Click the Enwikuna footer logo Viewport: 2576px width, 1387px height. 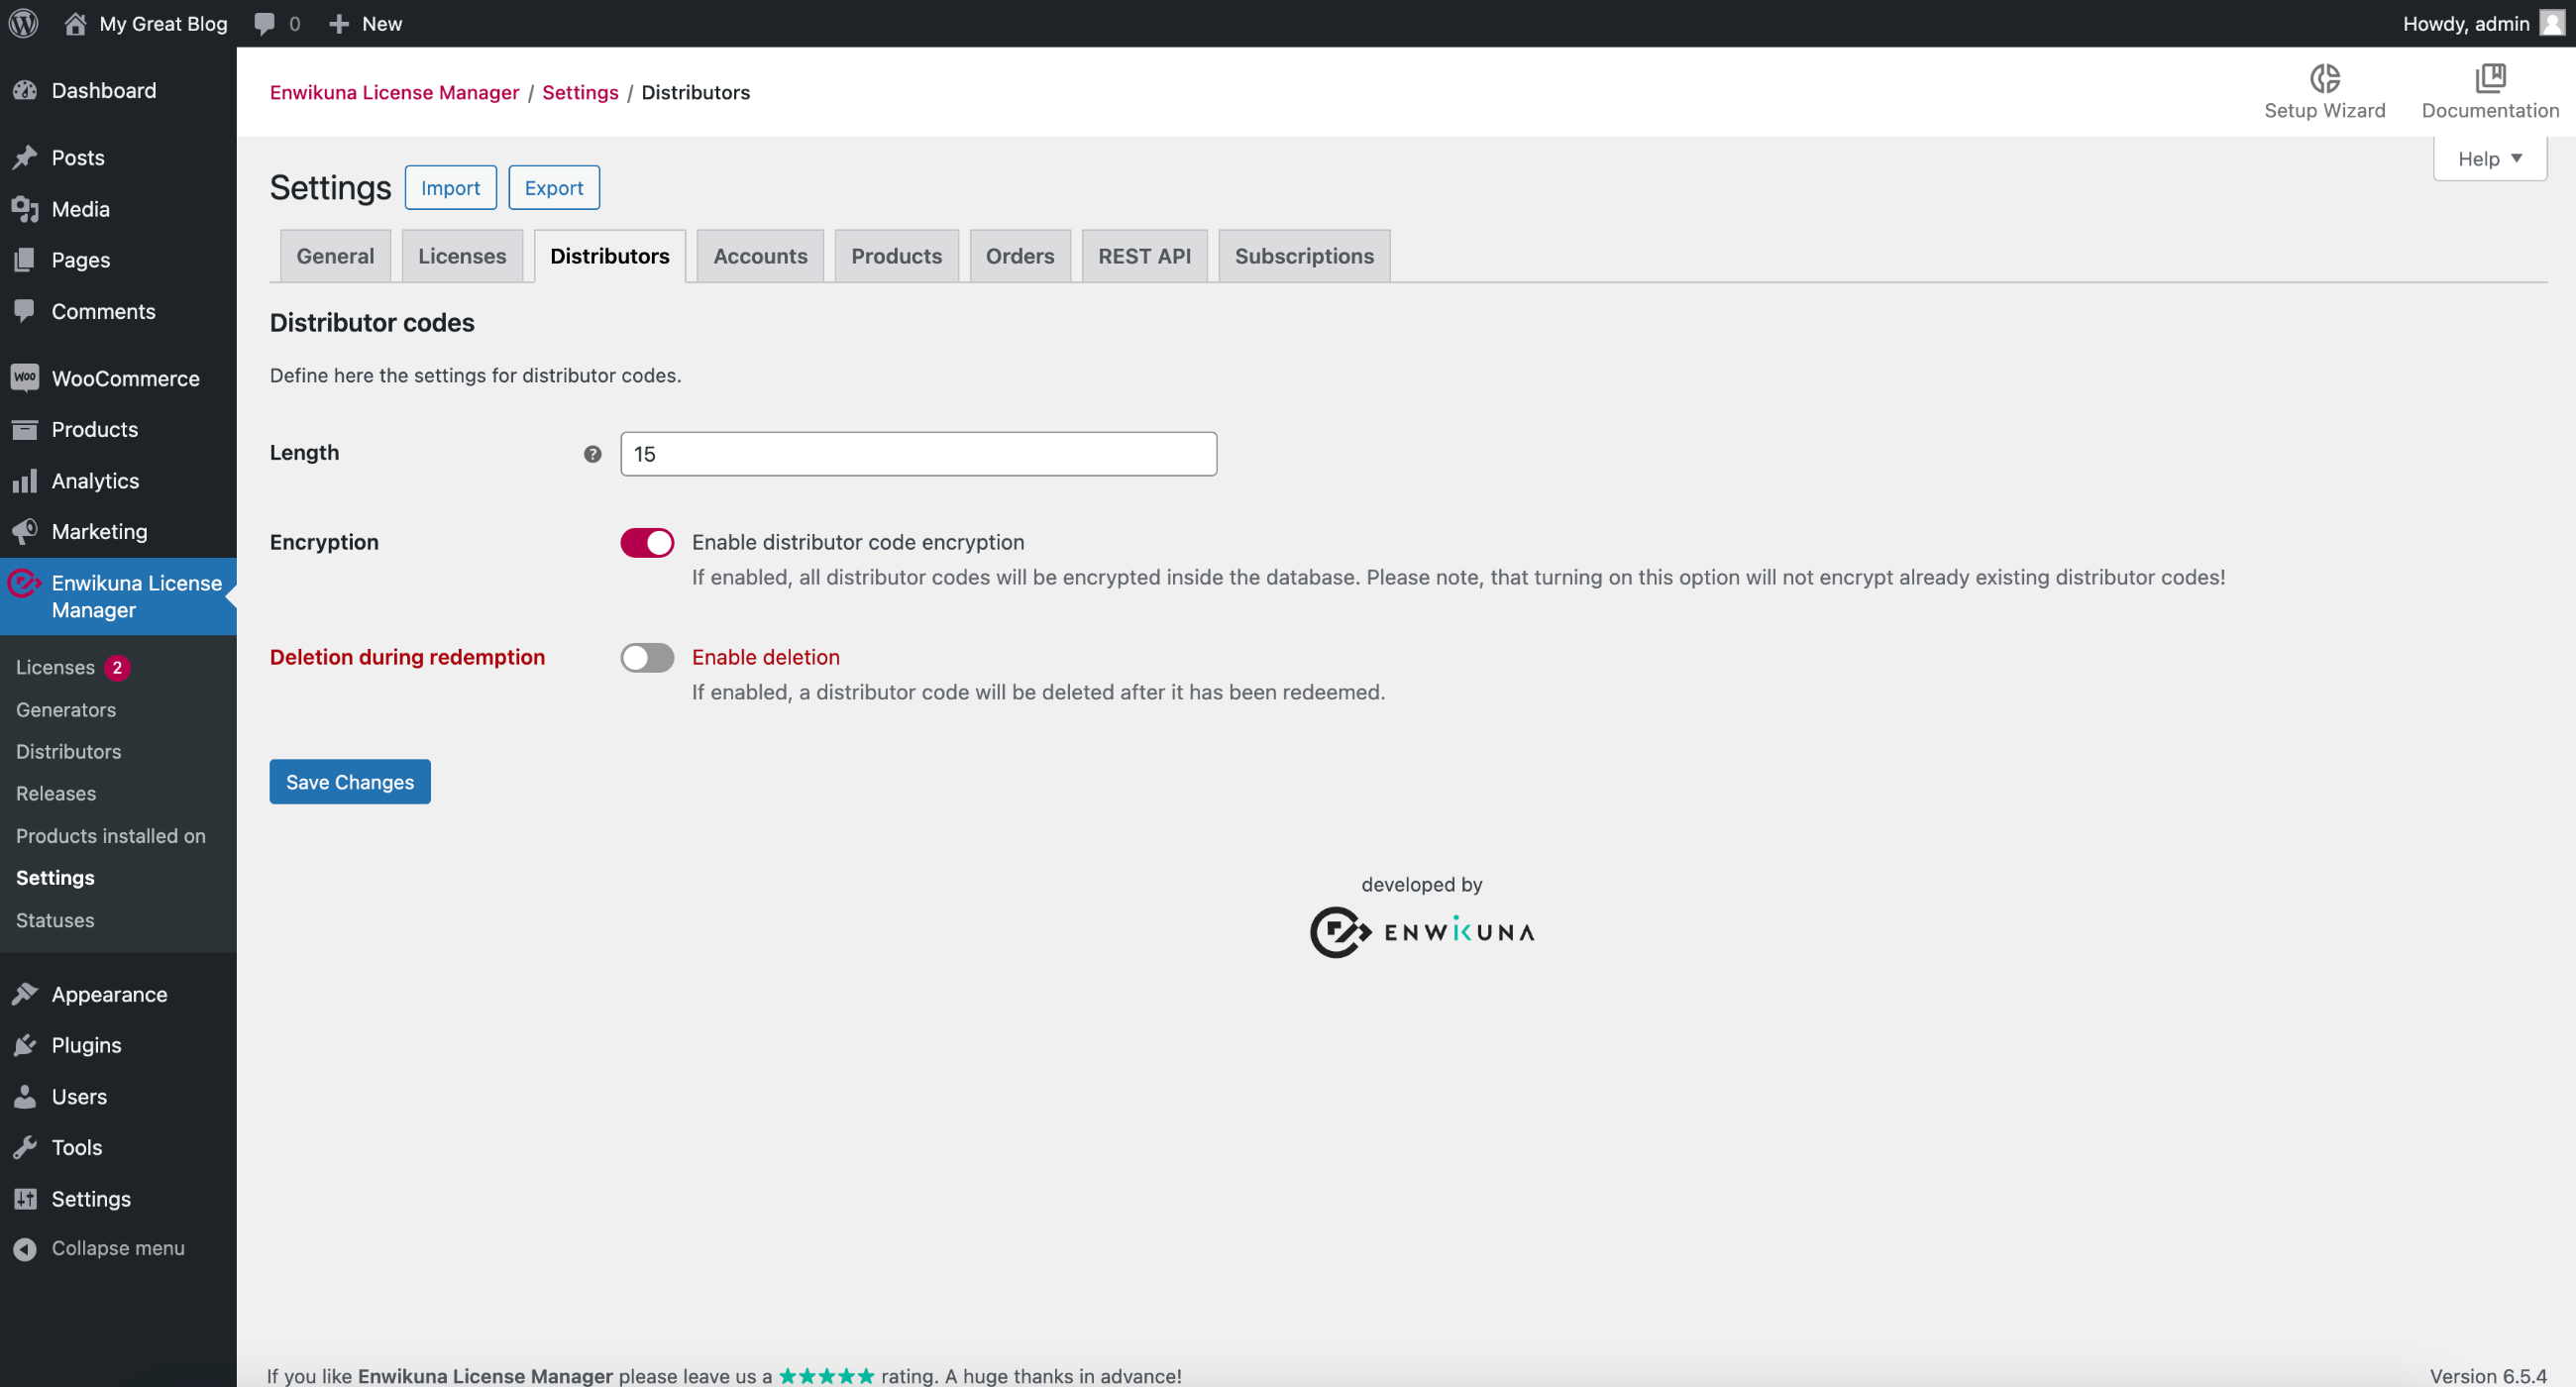coord(1421,932)
